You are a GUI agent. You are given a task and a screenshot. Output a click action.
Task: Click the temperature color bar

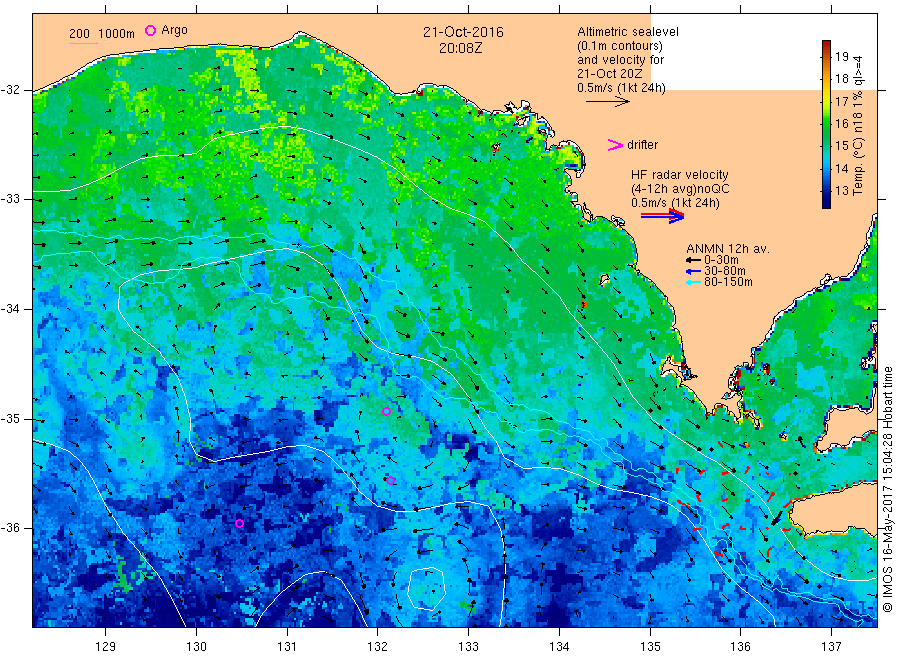826,125
